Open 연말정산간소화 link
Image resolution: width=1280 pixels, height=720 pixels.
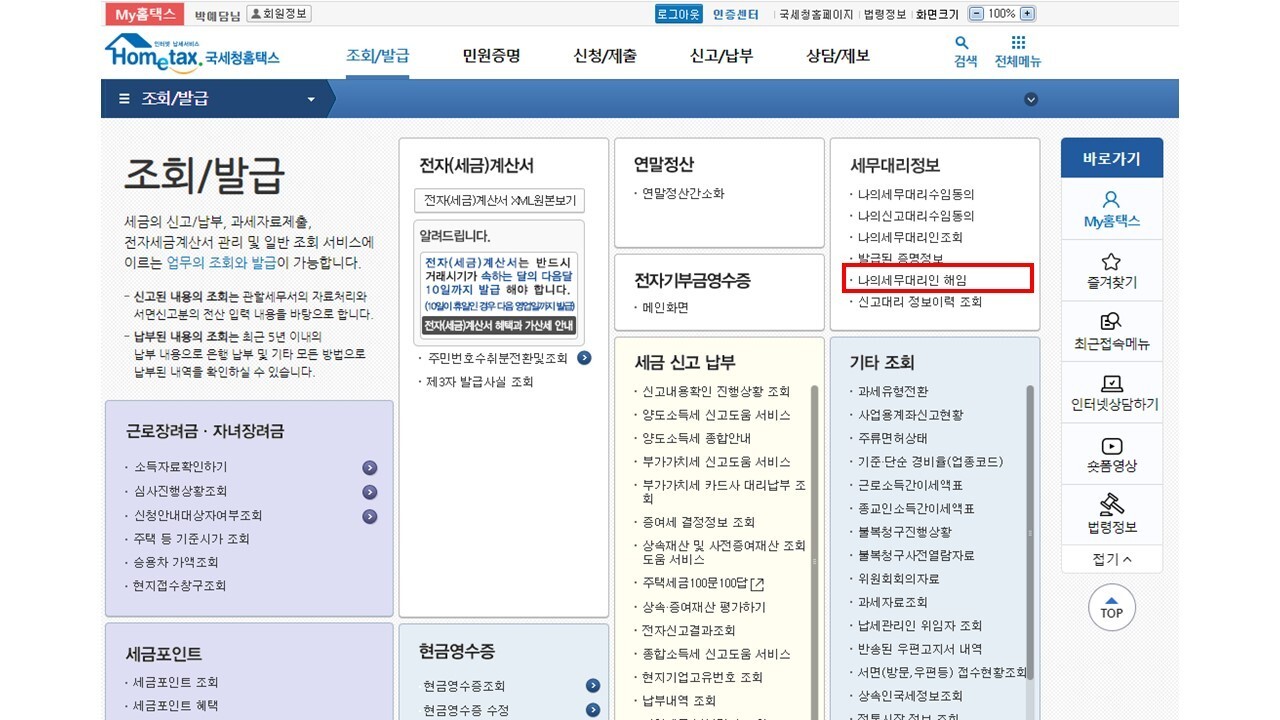(x=683, y=193)
